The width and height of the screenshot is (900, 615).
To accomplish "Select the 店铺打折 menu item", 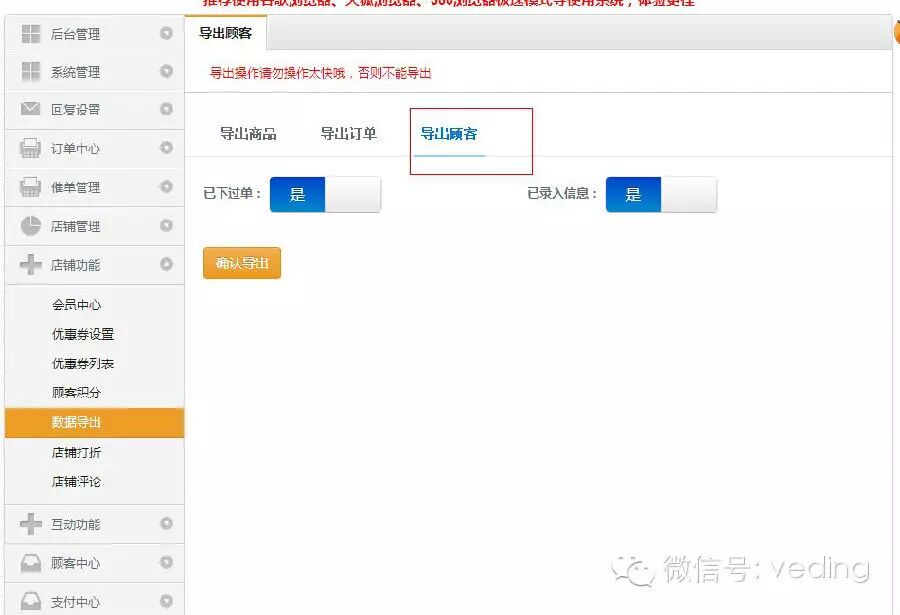I will (76, 452).
